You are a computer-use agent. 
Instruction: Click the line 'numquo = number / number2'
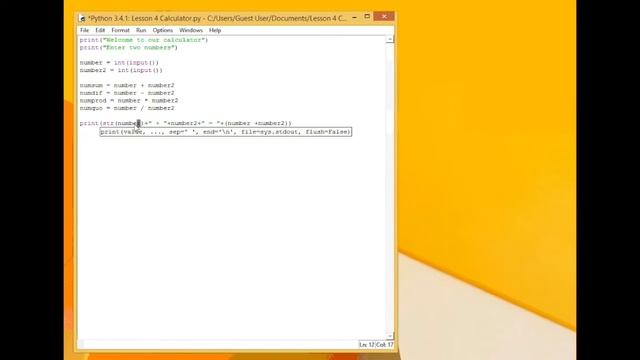[127, 108]
